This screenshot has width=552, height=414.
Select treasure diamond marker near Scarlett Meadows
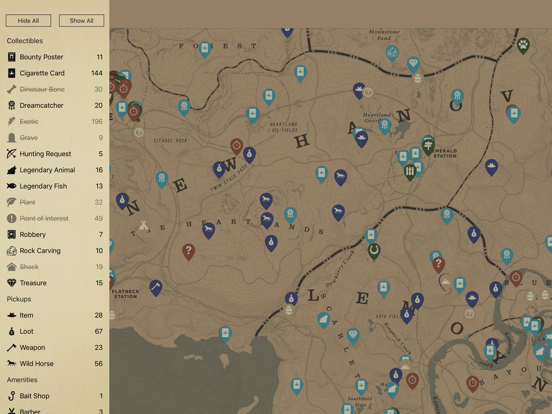click(x=353, y=335)
